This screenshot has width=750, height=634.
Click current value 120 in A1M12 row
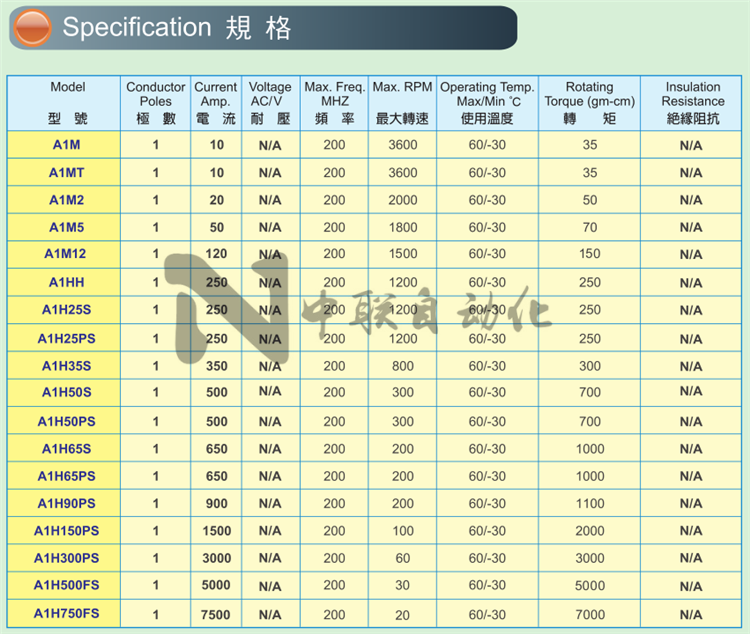point(216,254)
